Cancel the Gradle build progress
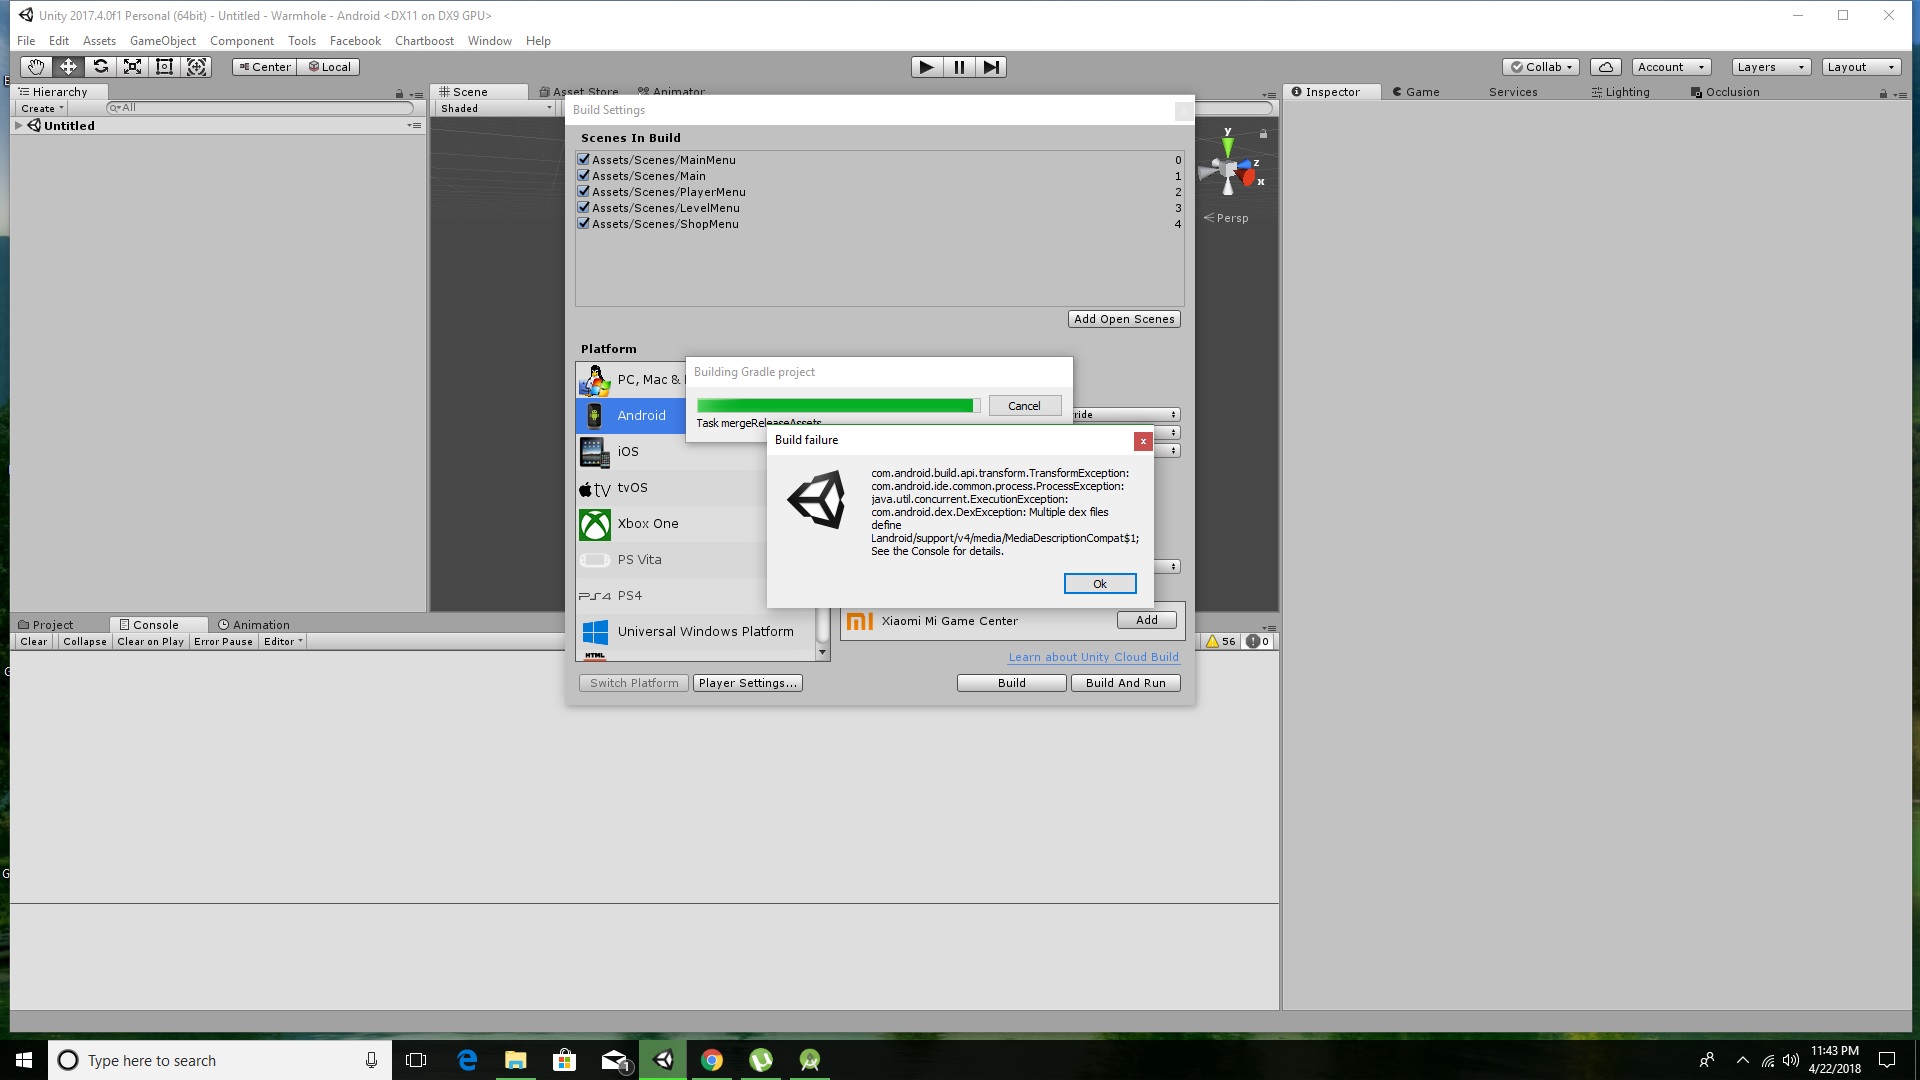The width and height of the screenshot is (1920, 1080). (x=1025, y=406)
